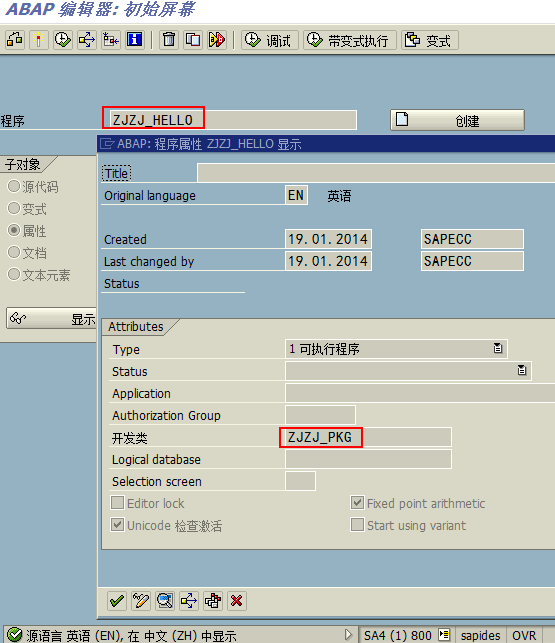Click the OVR overwrite mode indicator
This screenshot has height=643, width=555.
click(524, 636)
